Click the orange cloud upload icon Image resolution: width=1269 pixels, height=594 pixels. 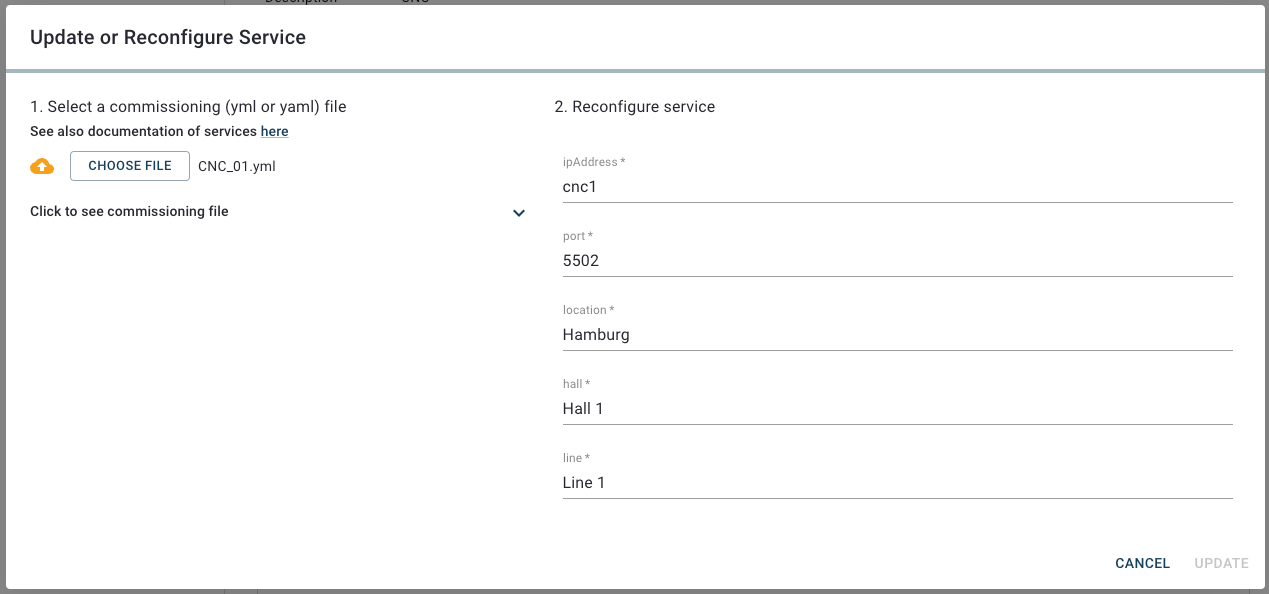[42, 166]
